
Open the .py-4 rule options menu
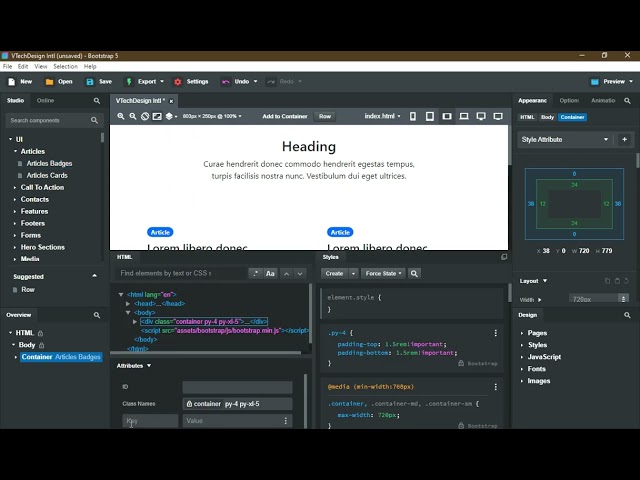point(496,333)
